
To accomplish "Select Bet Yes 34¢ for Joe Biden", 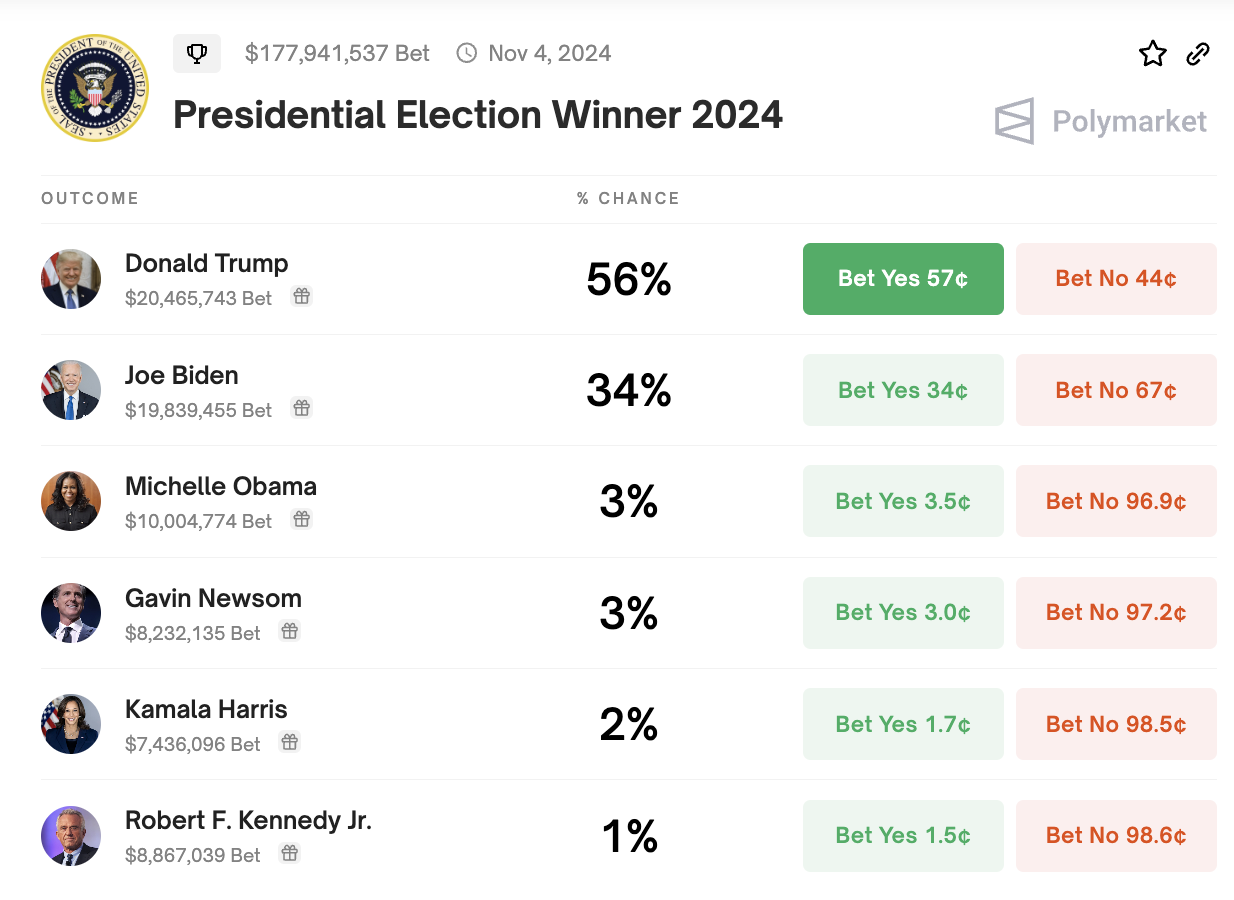I will click(903, 390).
